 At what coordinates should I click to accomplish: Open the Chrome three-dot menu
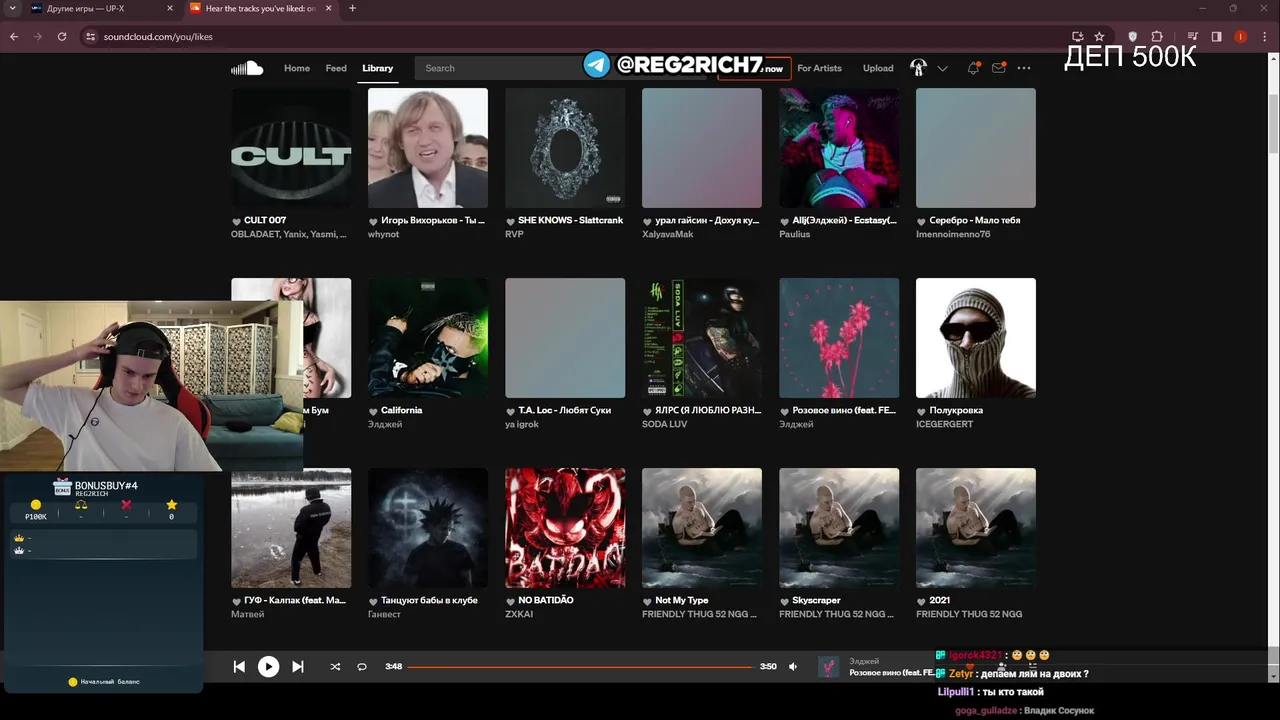pos(1265,37)
